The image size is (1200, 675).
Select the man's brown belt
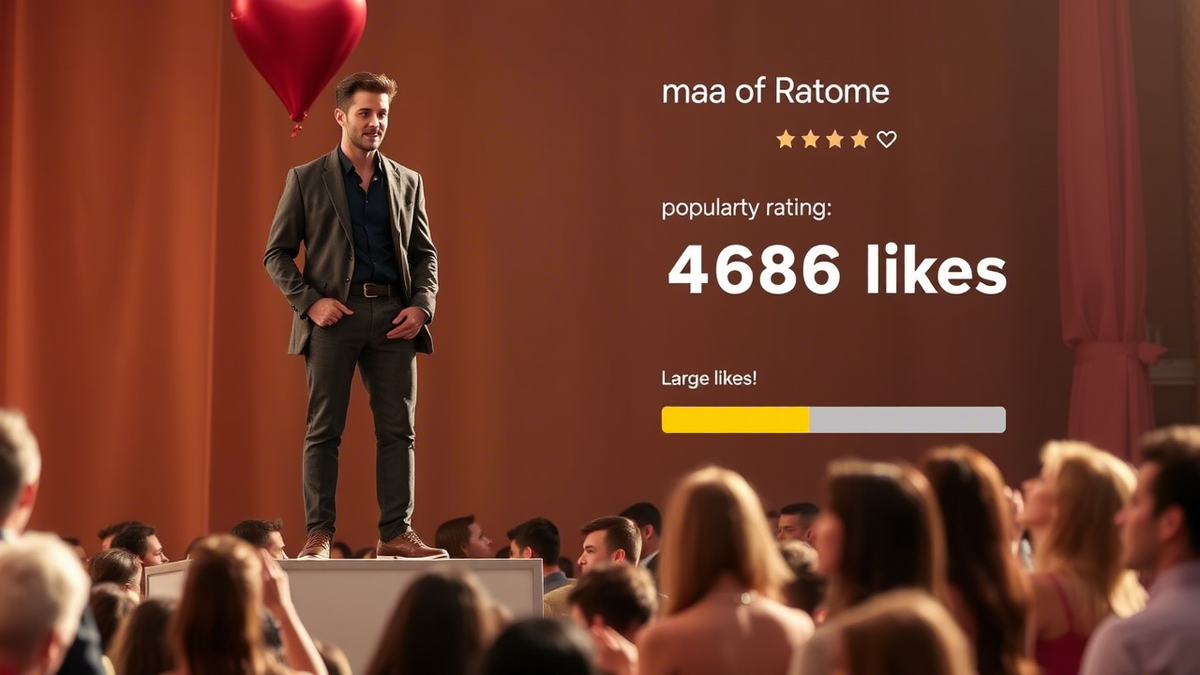click(376, 290)
